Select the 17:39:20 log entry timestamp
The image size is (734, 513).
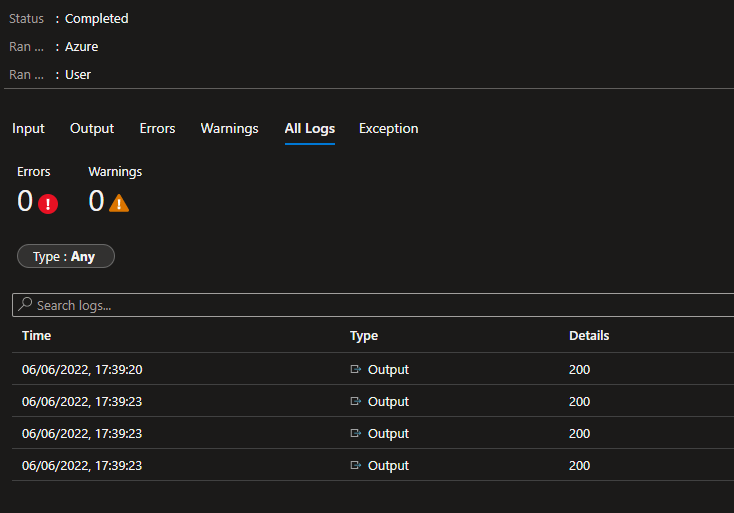click(x=82, y=370)
